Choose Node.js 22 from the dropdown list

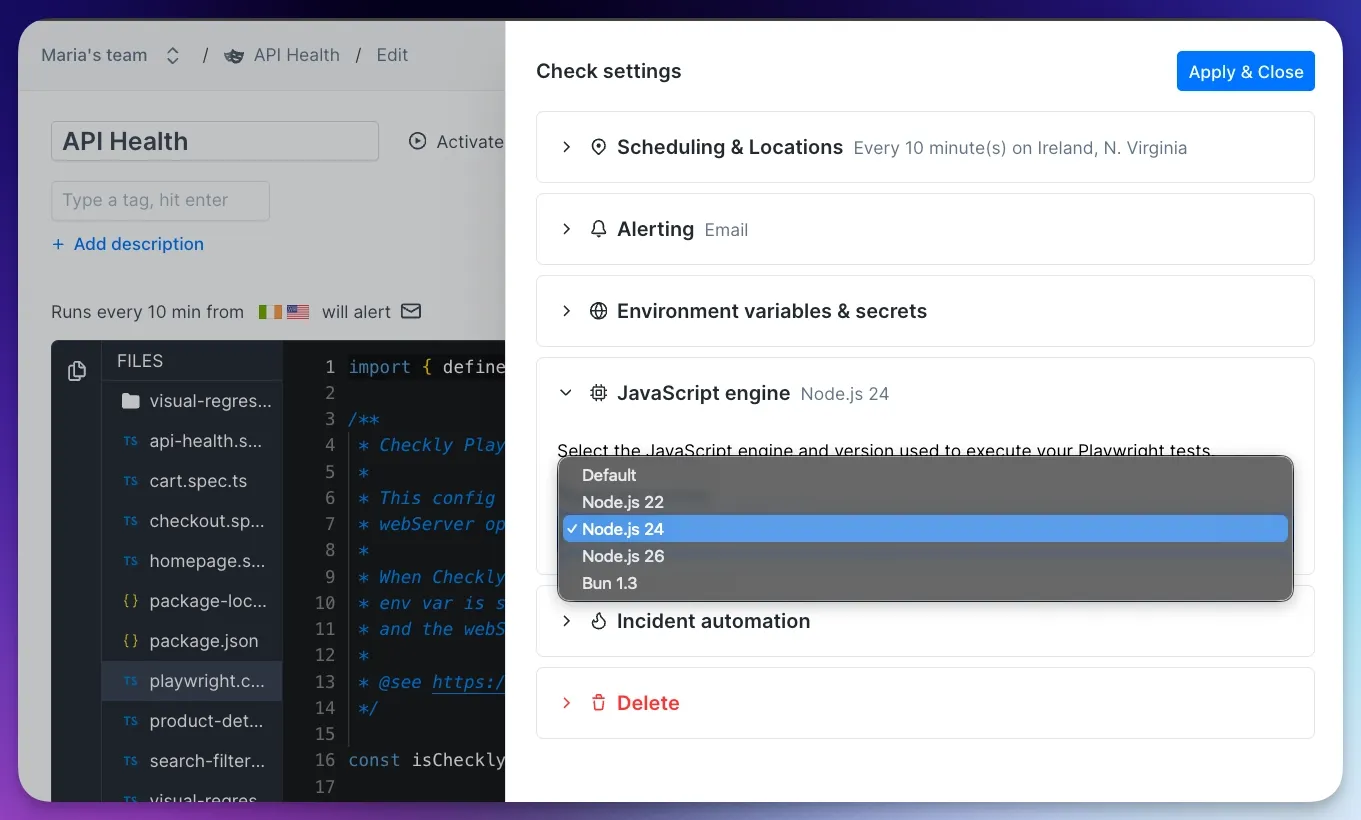925,502
